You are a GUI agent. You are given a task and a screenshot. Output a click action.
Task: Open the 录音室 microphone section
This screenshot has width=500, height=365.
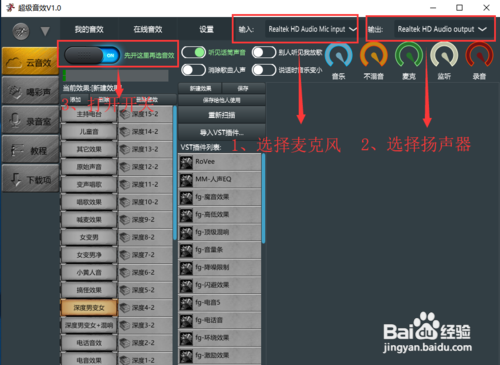coord(30,120)
